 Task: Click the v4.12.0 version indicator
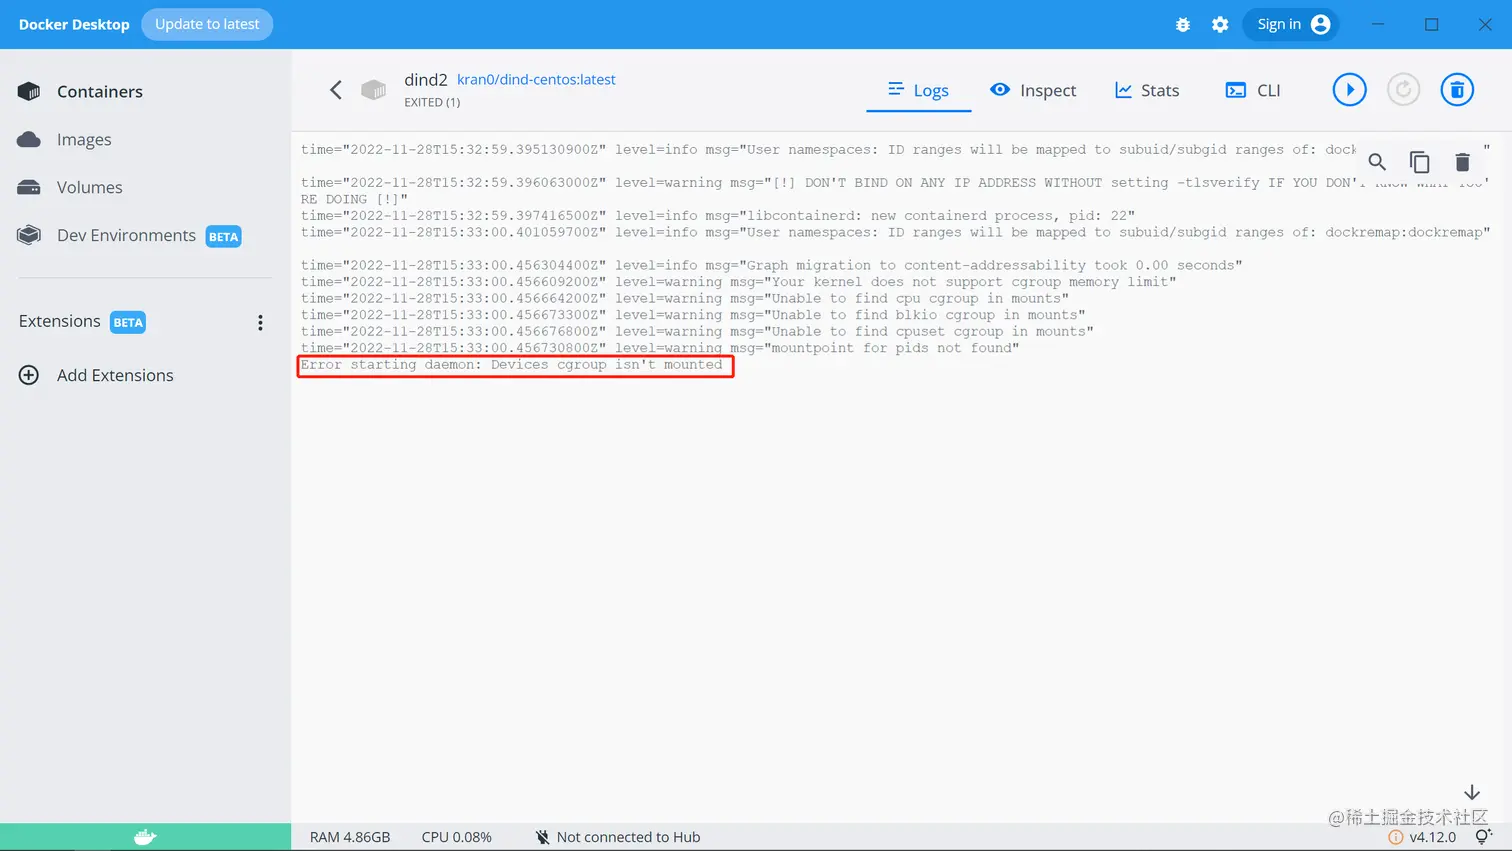click(x=1422, y=837)
